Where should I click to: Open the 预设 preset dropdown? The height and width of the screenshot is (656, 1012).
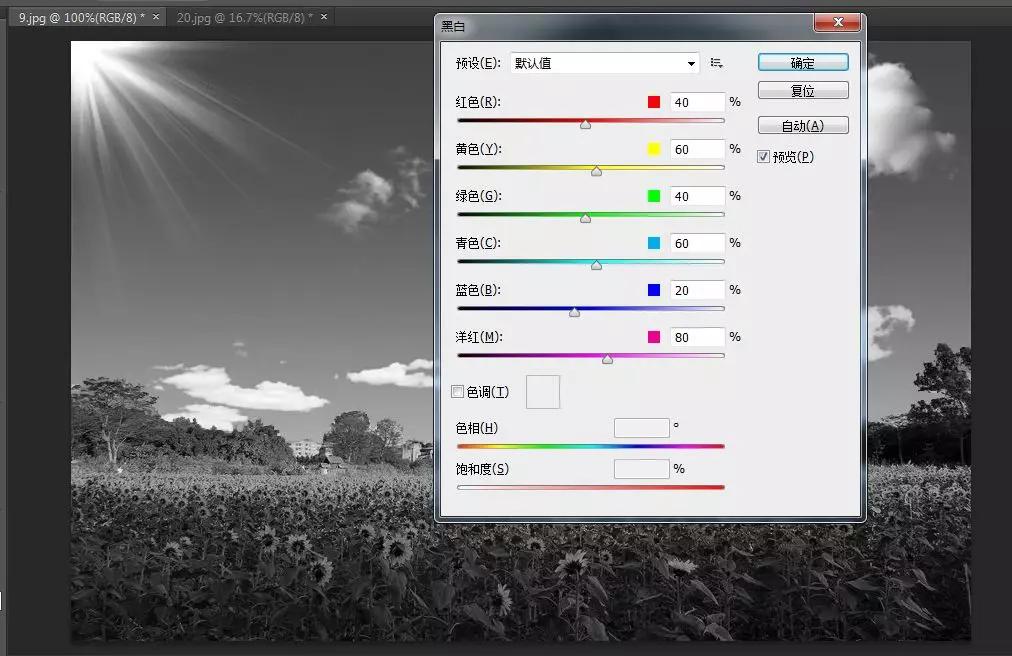tap(605, 63)
